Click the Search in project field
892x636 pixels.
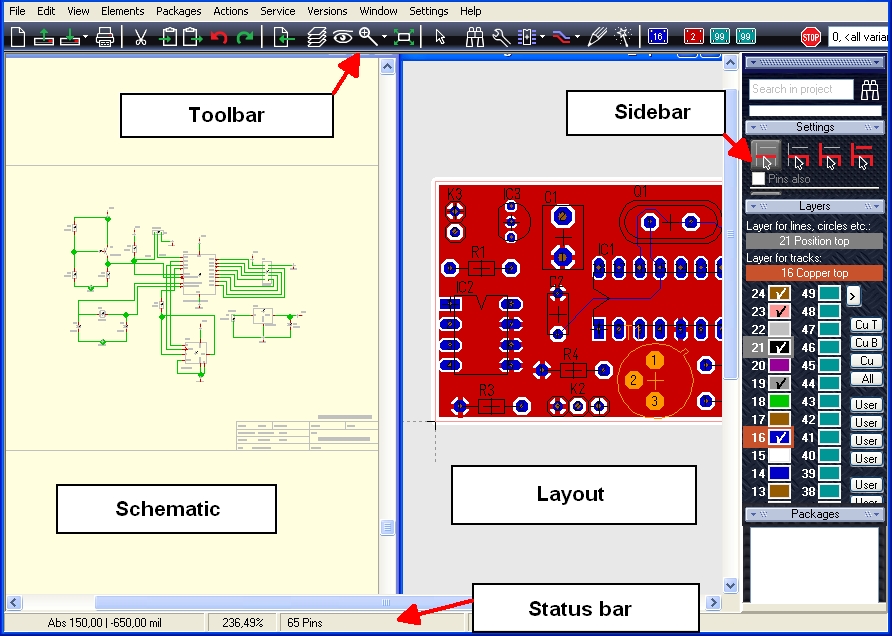click(801, 90)
